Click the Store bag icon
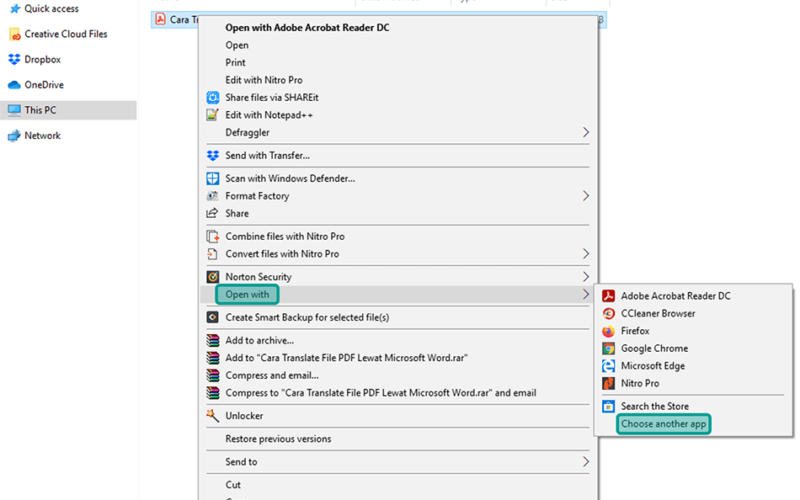This screenshot has height=500, width=800. click(608, 407)
